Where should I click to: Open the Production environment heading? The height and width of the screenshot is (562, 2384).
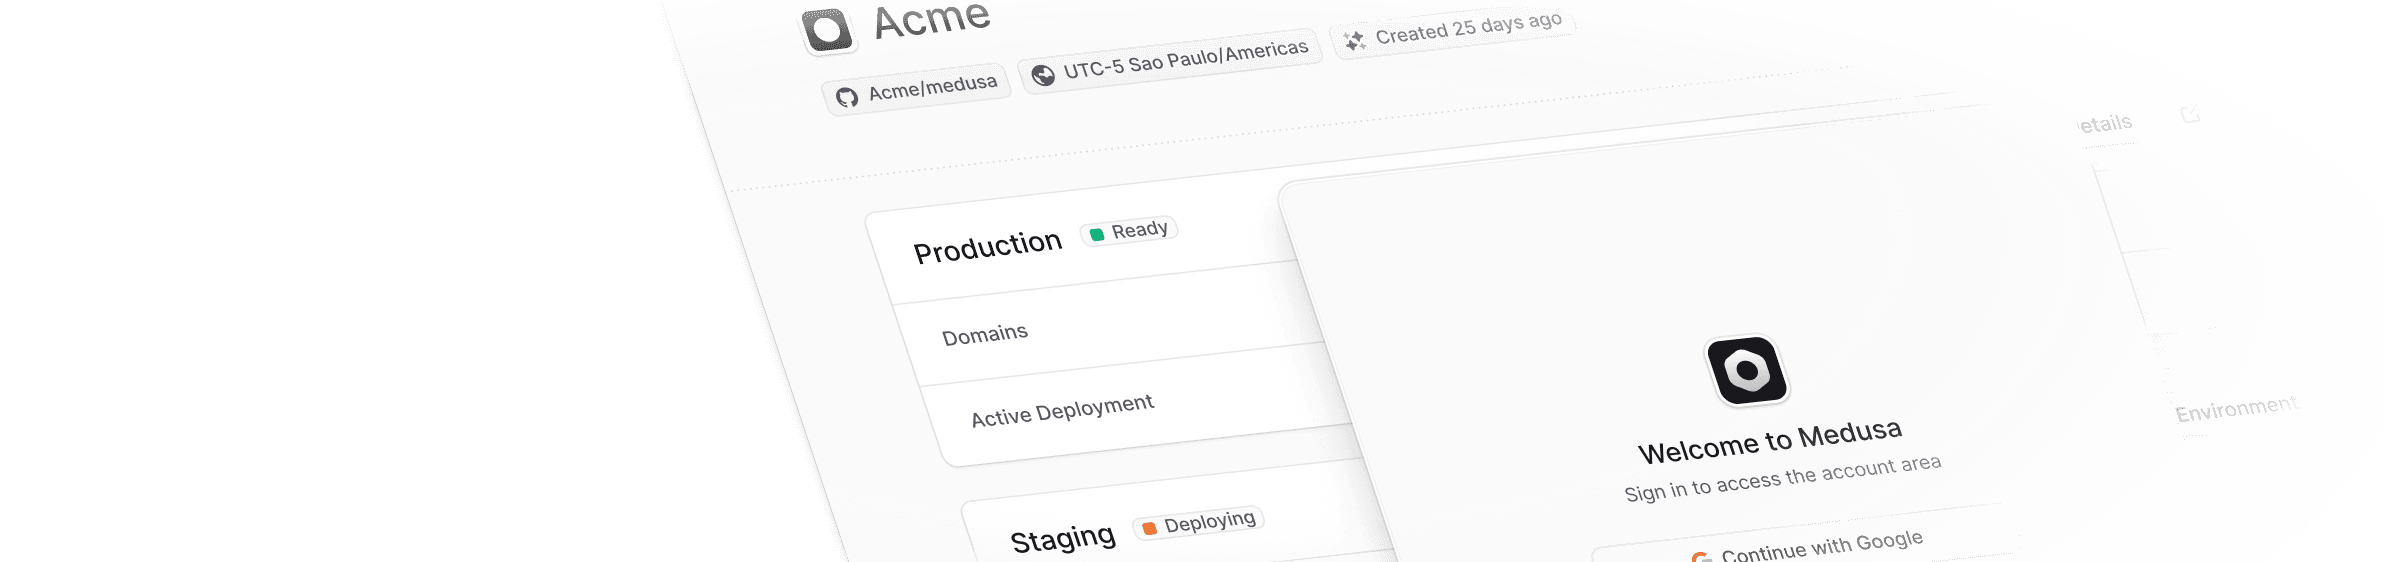988,246
